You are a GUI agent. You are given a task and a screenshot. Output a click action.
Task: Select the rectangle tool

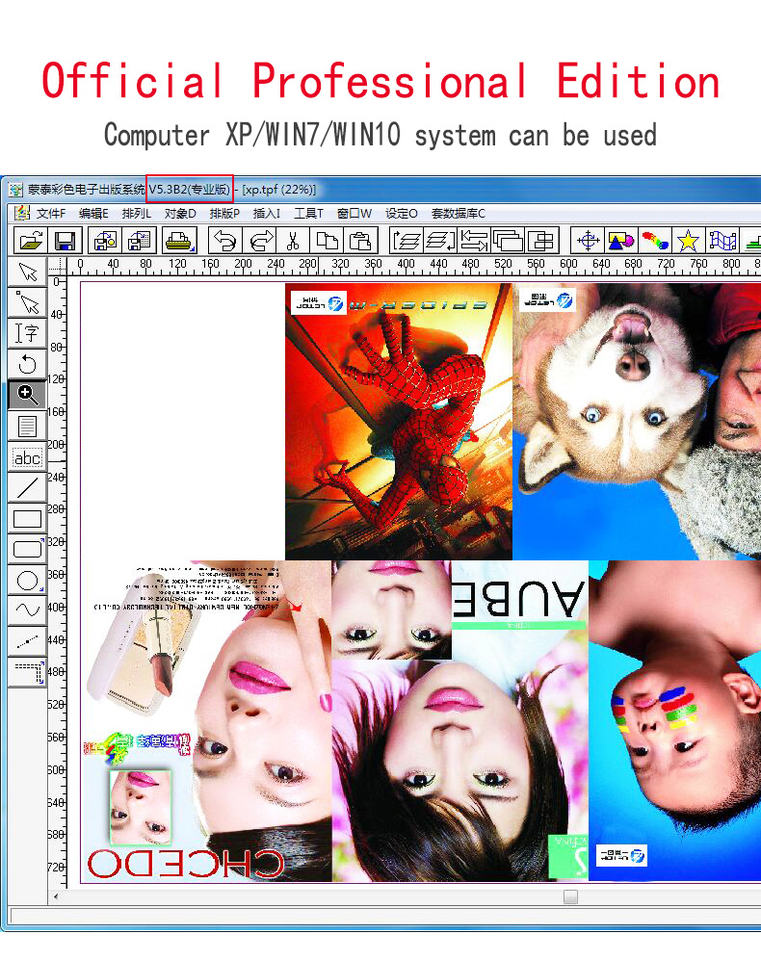pos(27,519)
